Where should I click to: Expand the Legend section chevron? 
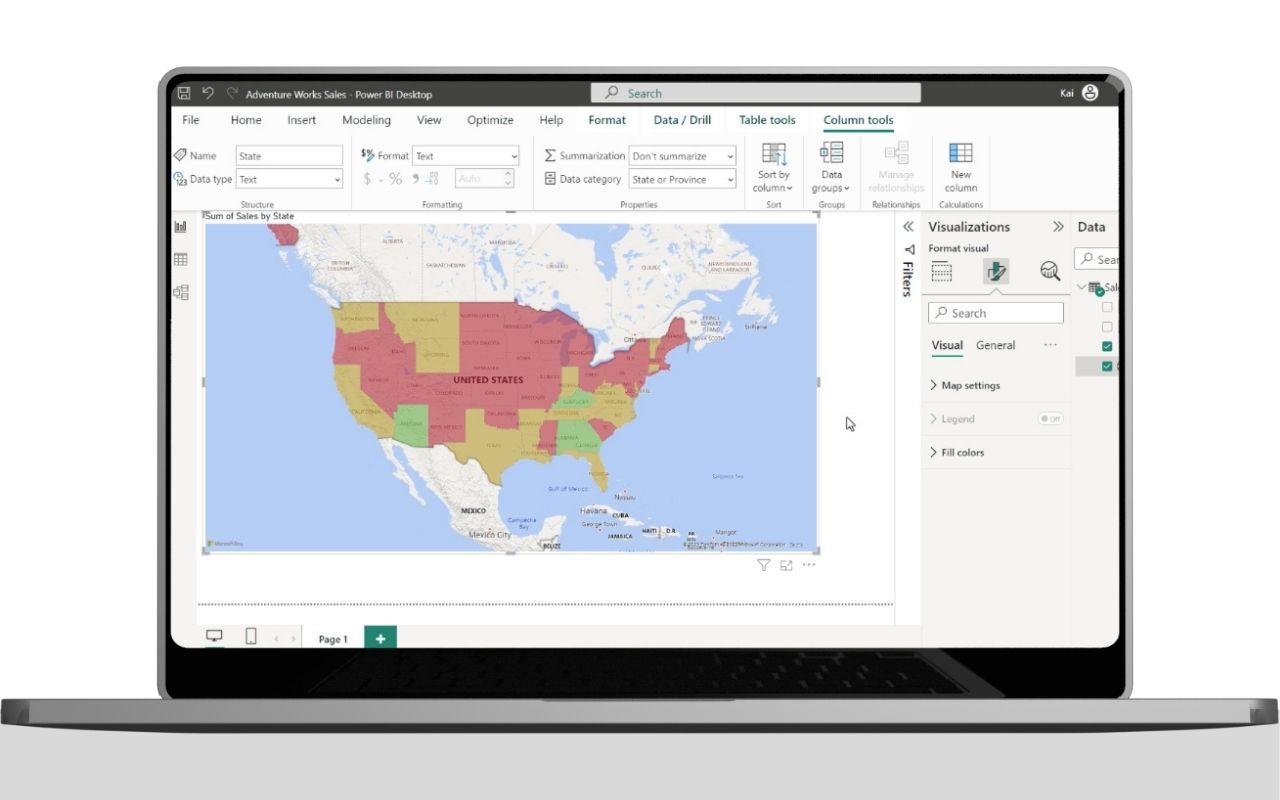click(x=934, y=419)
